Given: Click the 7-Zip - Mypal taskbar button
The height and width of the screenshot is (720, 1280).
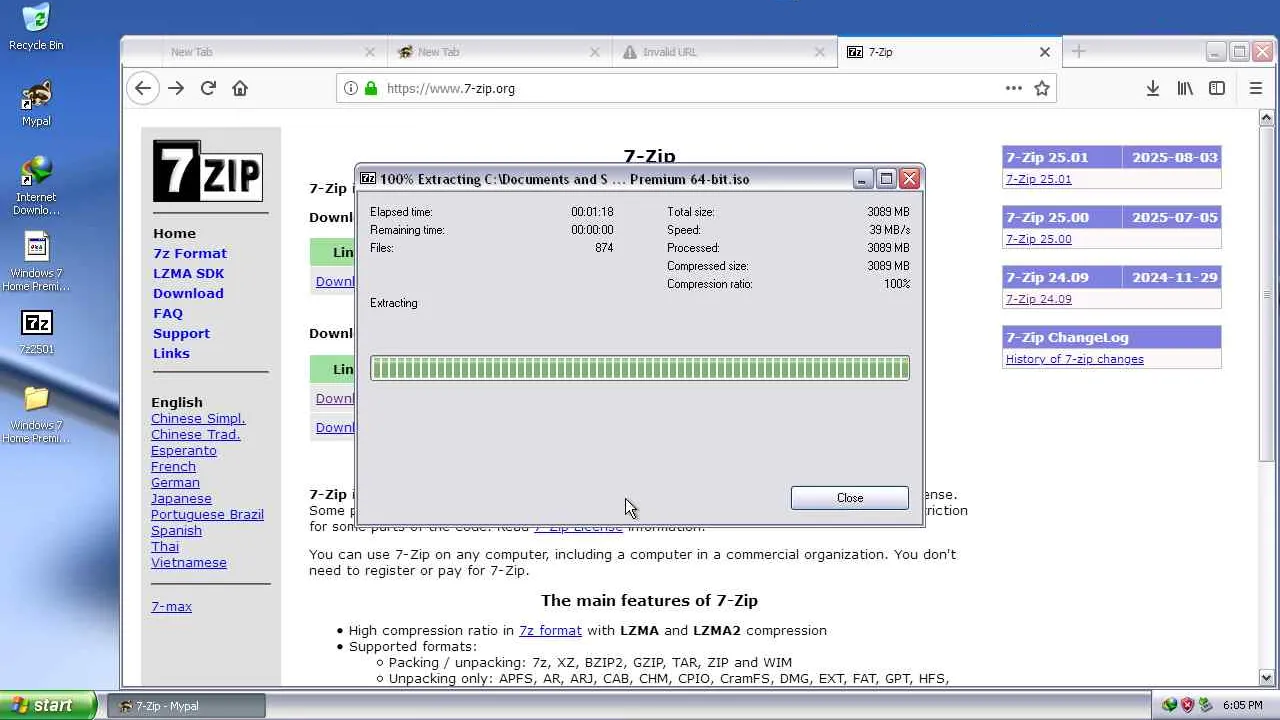Looking at the screenshot, I should (186, 706).
